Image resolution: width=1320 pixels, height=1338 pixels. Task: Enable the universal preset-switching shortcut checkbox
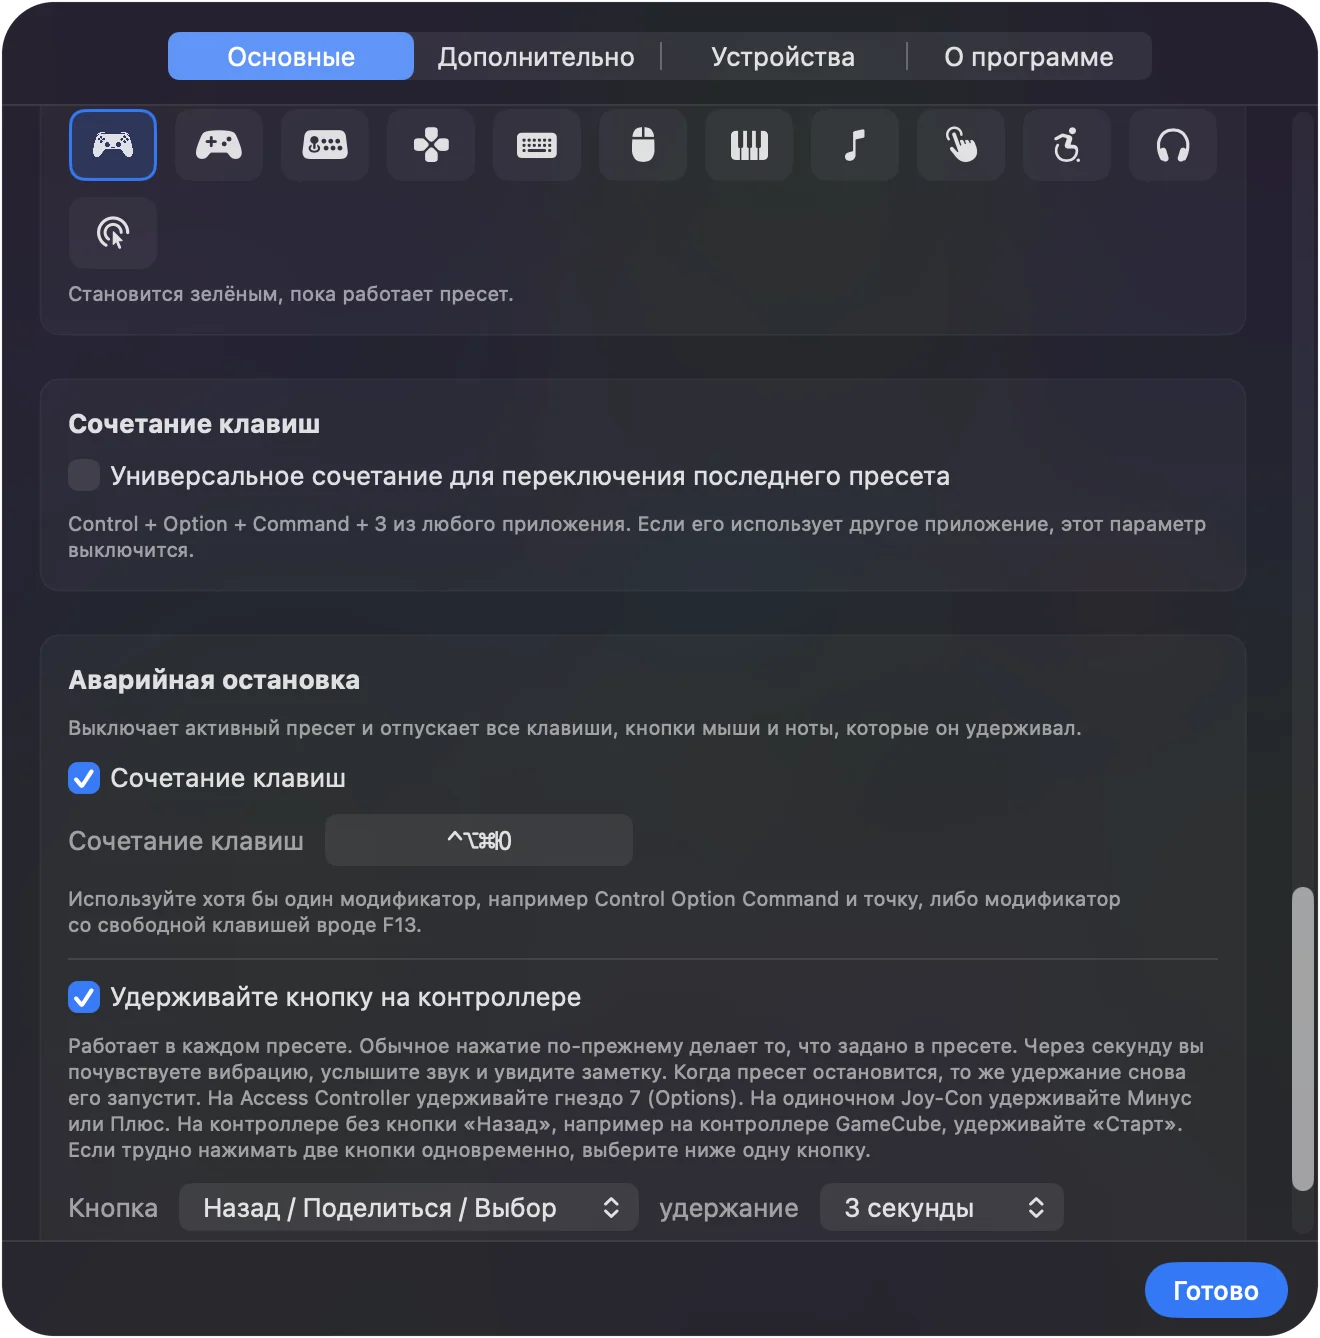pos(84,475)
